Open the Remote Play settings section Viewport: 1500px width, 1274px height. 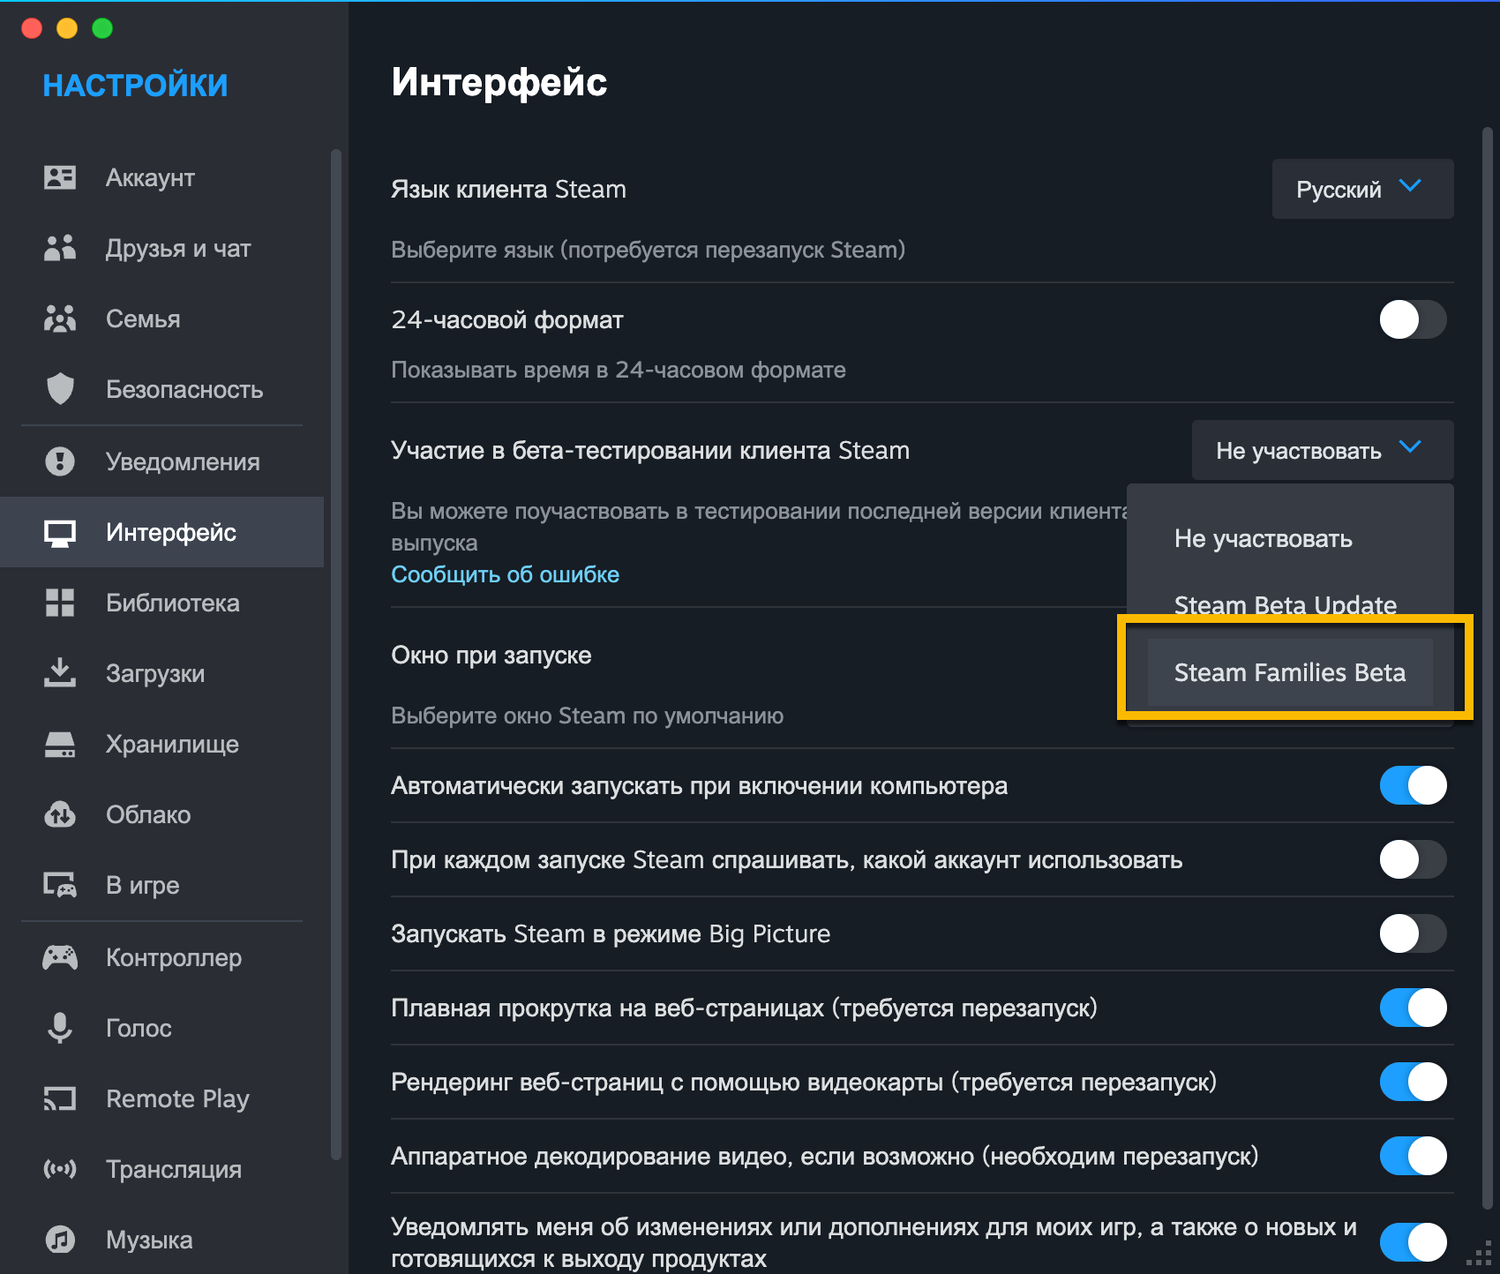(177, 1098)
